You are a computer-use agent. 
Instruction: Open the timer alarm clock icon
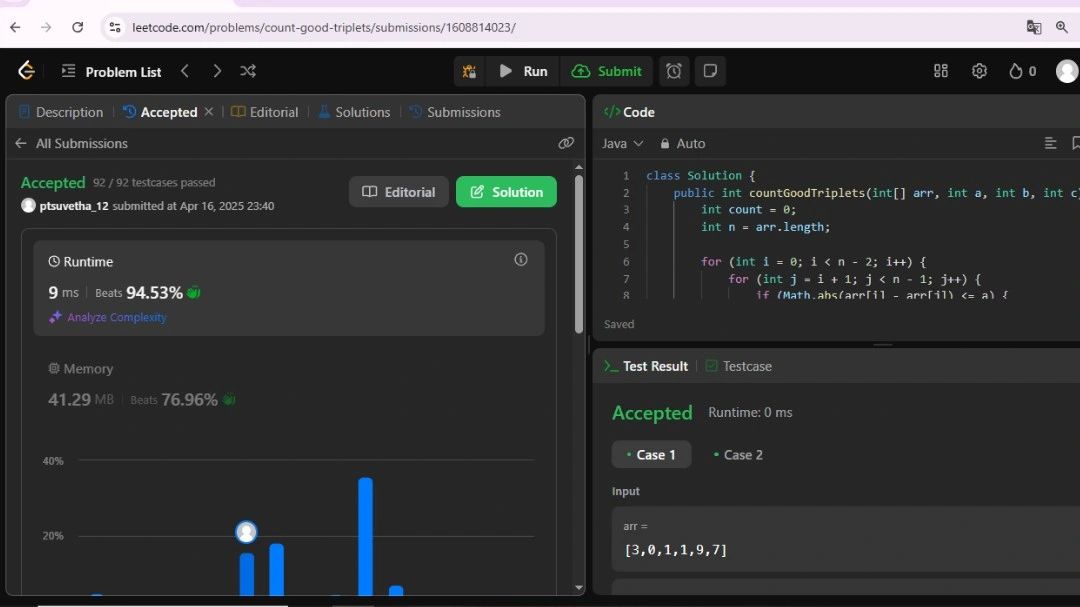[x=674, y=71]
